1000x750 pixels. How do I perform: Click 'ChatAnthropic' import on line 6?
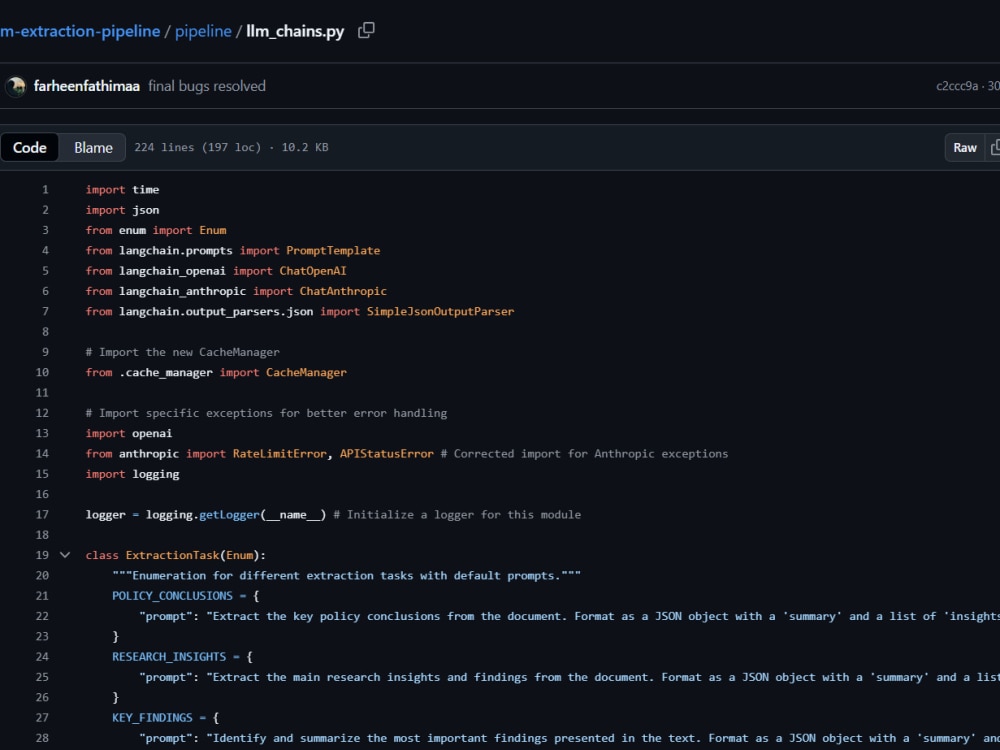click(x=343, y=291)
